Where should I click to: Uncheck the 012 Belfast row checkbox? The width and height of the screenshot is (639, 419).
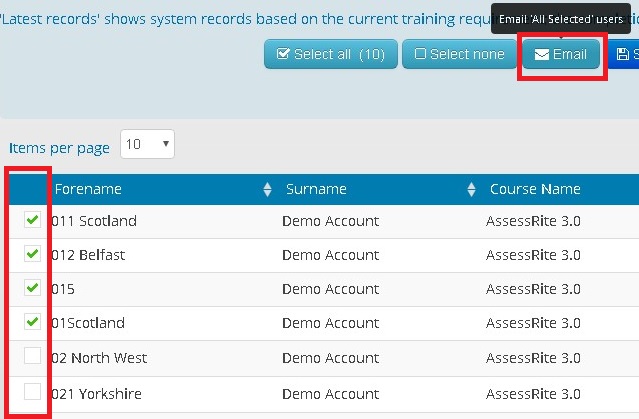tap(33, 255)
